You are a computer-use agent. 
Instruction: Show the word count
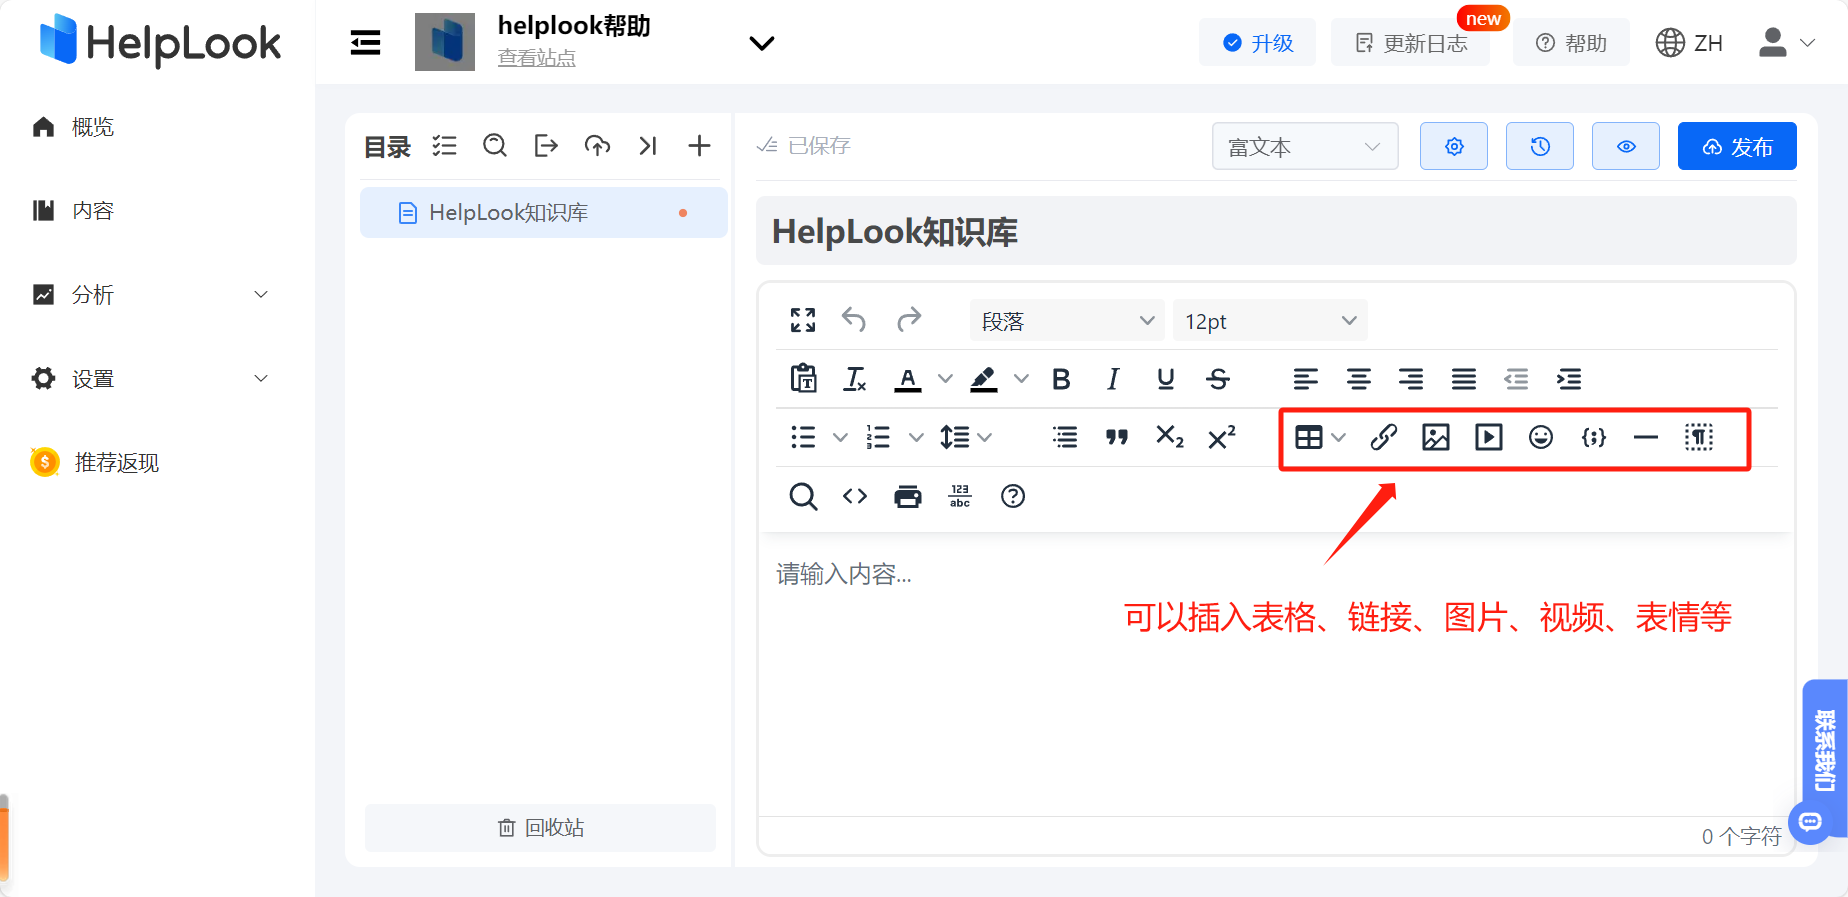(960, 496)
